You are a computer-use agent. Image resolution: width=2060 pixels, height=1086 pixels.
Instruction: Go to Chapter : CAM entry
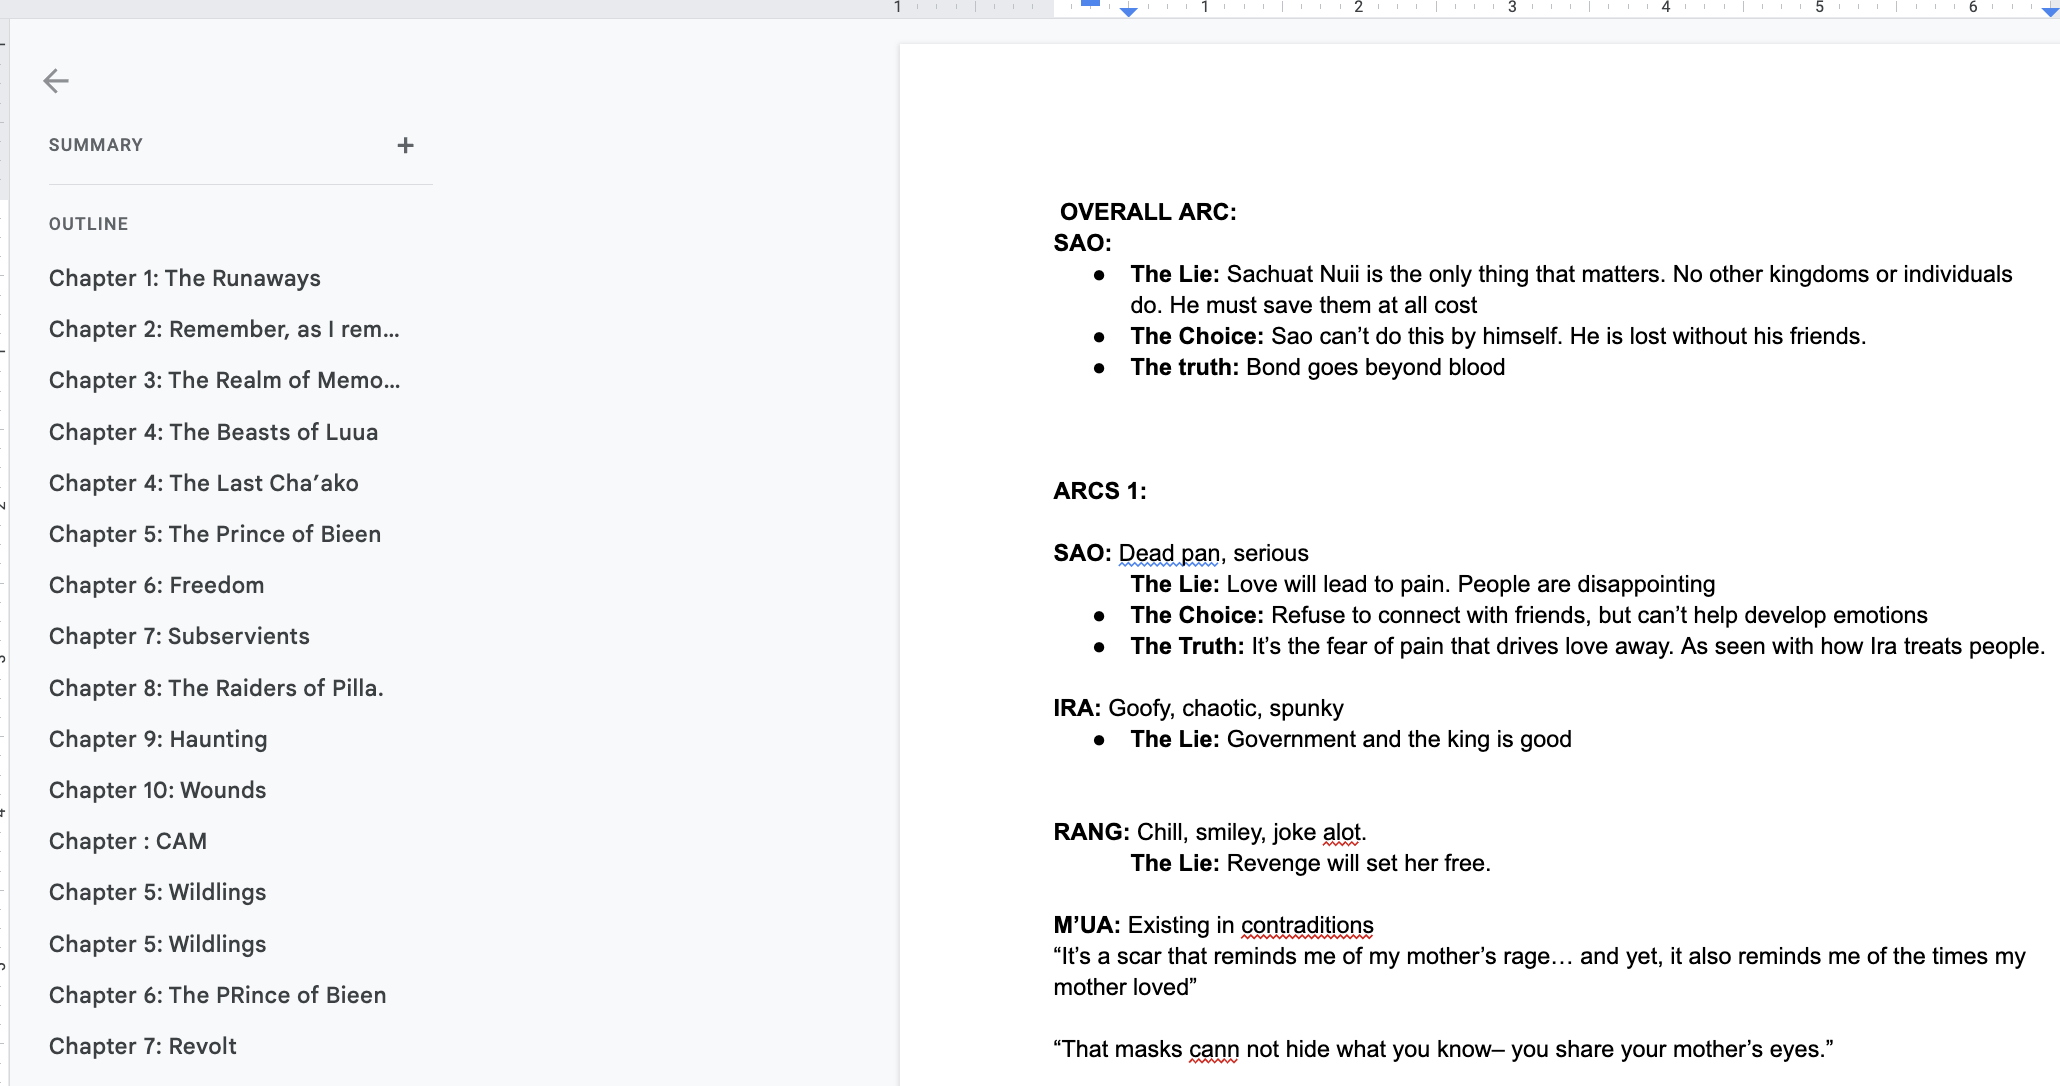(128, 841)
